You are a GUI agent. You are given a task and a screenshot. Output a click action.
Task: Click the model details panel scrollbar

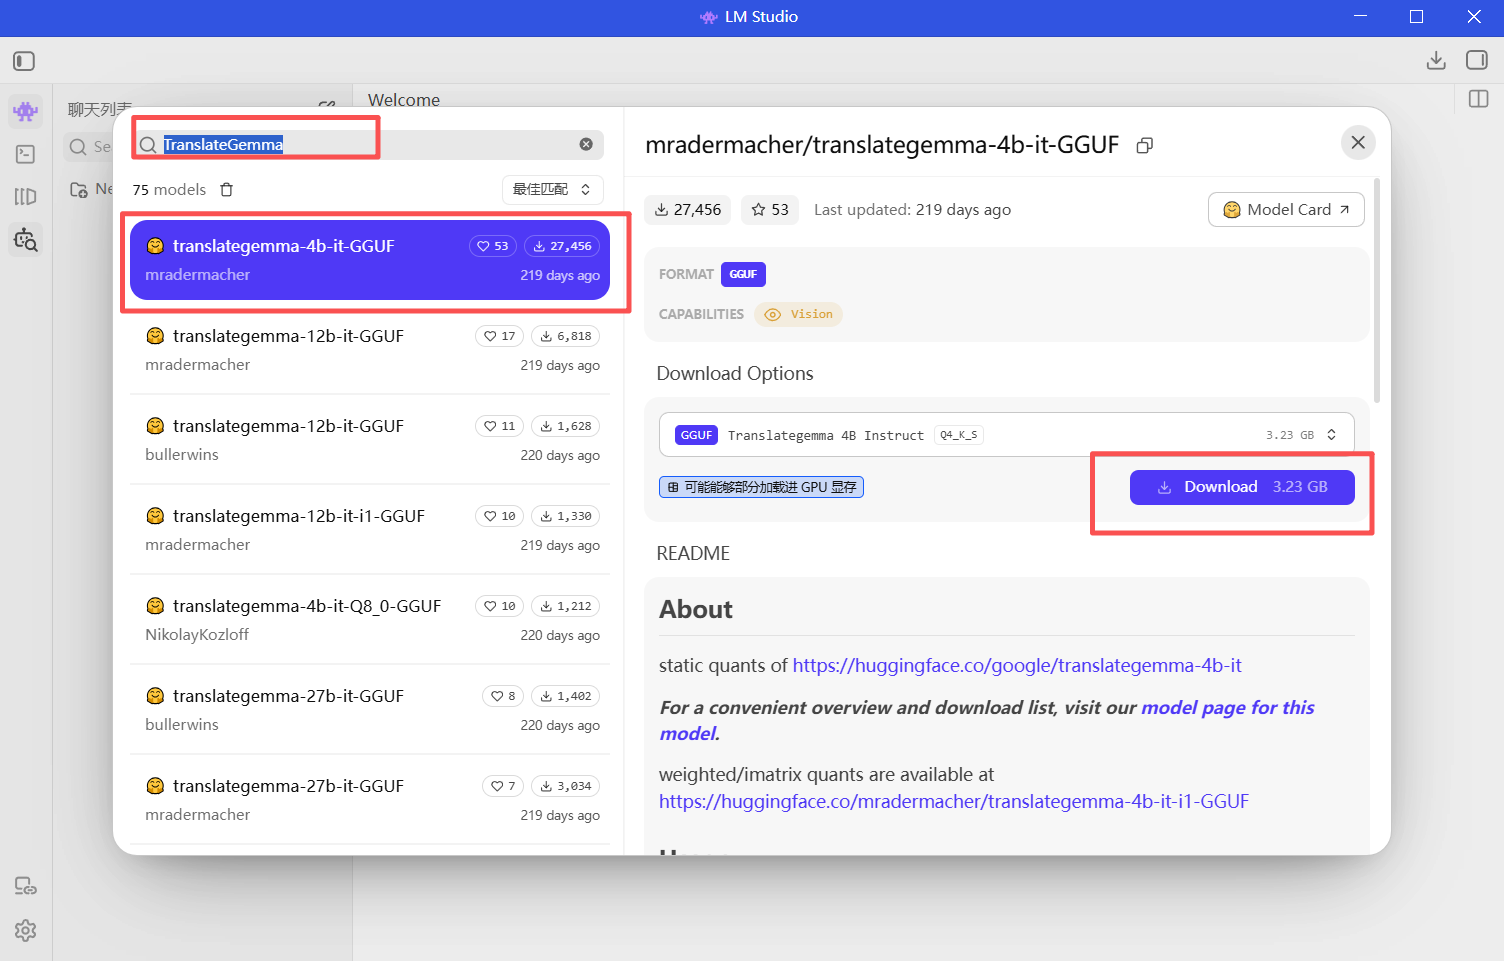pyautogui.click(x=1377, y=291)
